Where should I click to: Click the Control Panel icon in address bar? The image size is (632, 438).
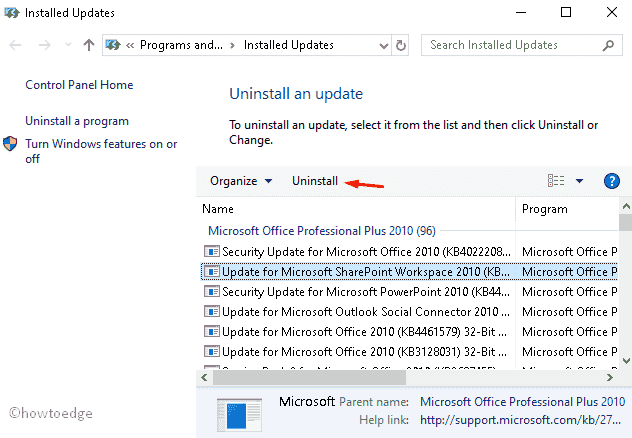(x=113, y=45)
